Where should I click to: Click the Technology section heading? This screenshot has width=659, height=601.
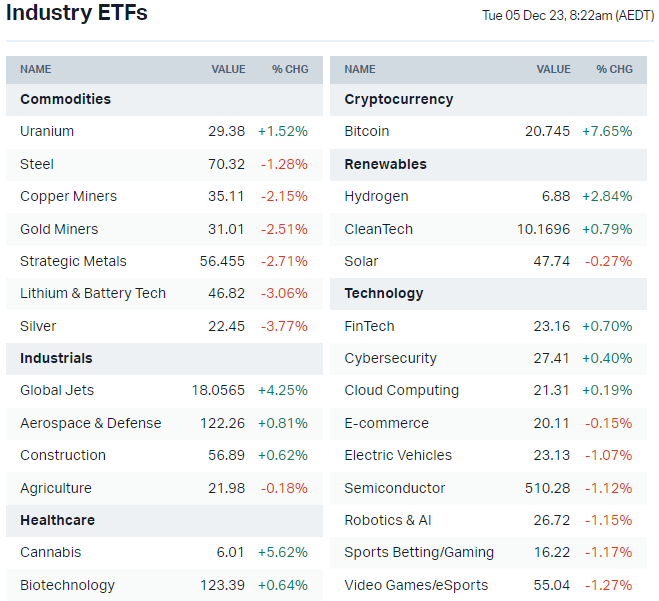[384, 293]
